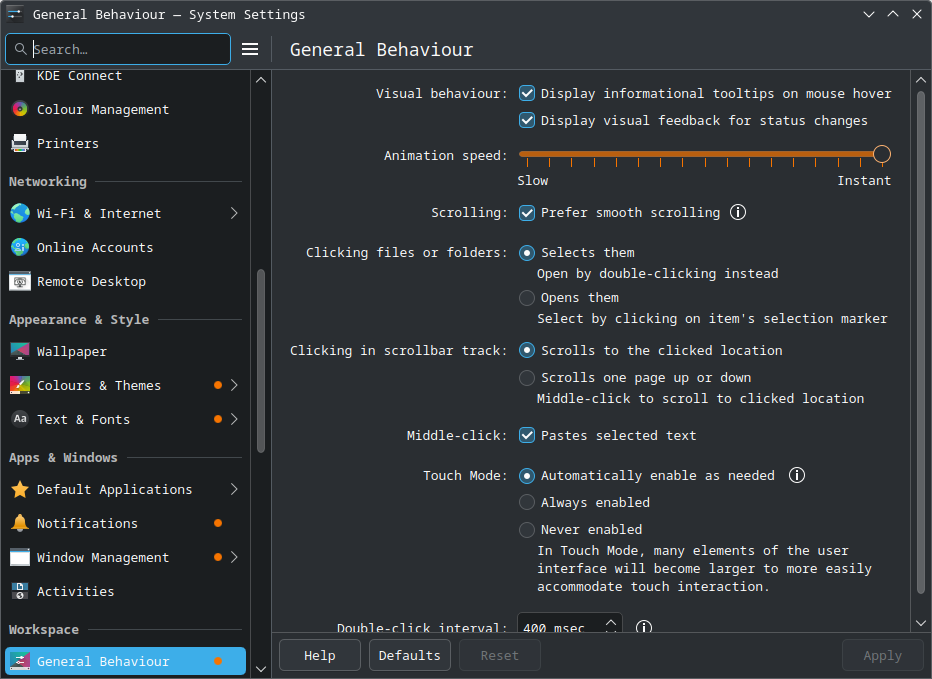932x679 pixels.
Task: Expand the Wi-Fi & Internet section
Action: (234, 213)
